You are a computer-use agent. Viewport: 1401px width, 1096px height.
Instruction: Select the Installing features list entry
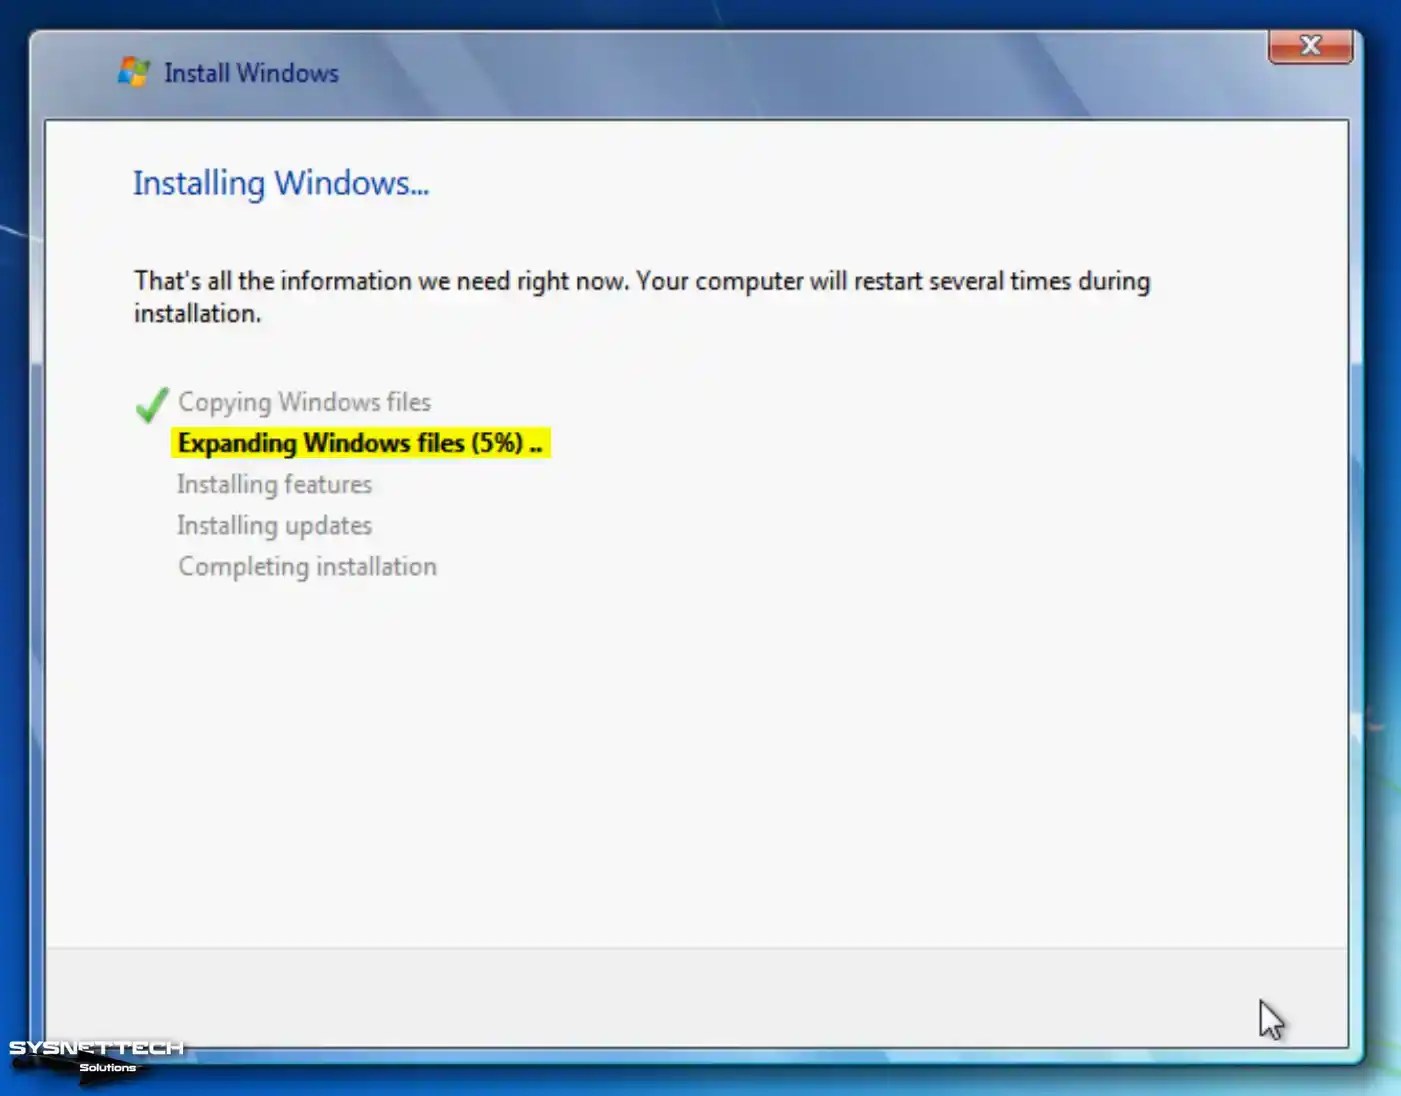[x=274, y=484]
